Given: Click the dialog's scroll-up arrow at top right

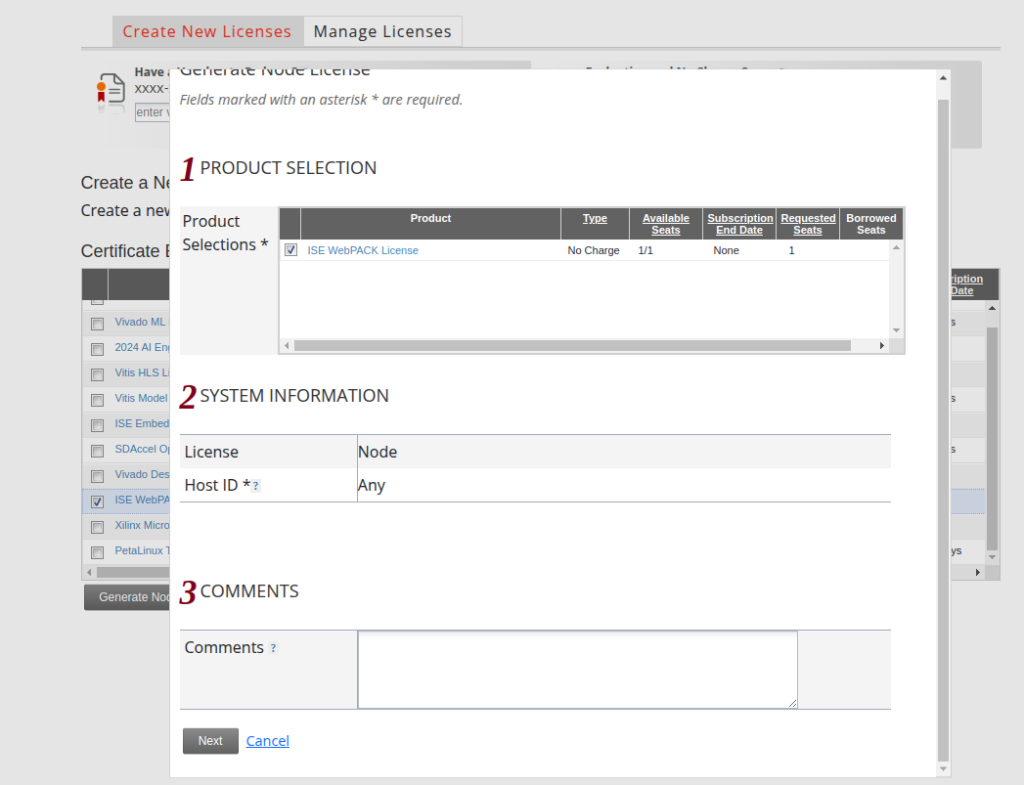Looking at the screenshot, I should 943,78.
